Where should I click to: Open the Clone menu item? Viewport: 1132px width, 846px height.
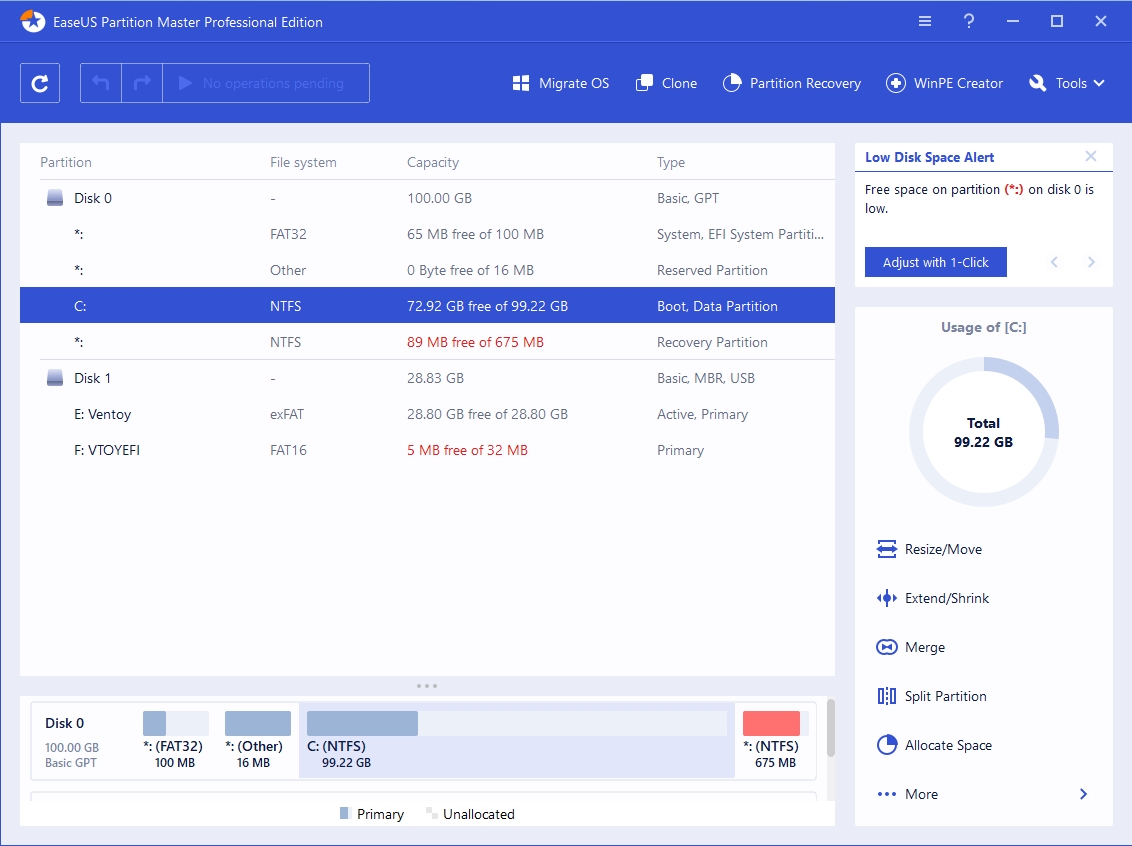click(x=666, y=83)
